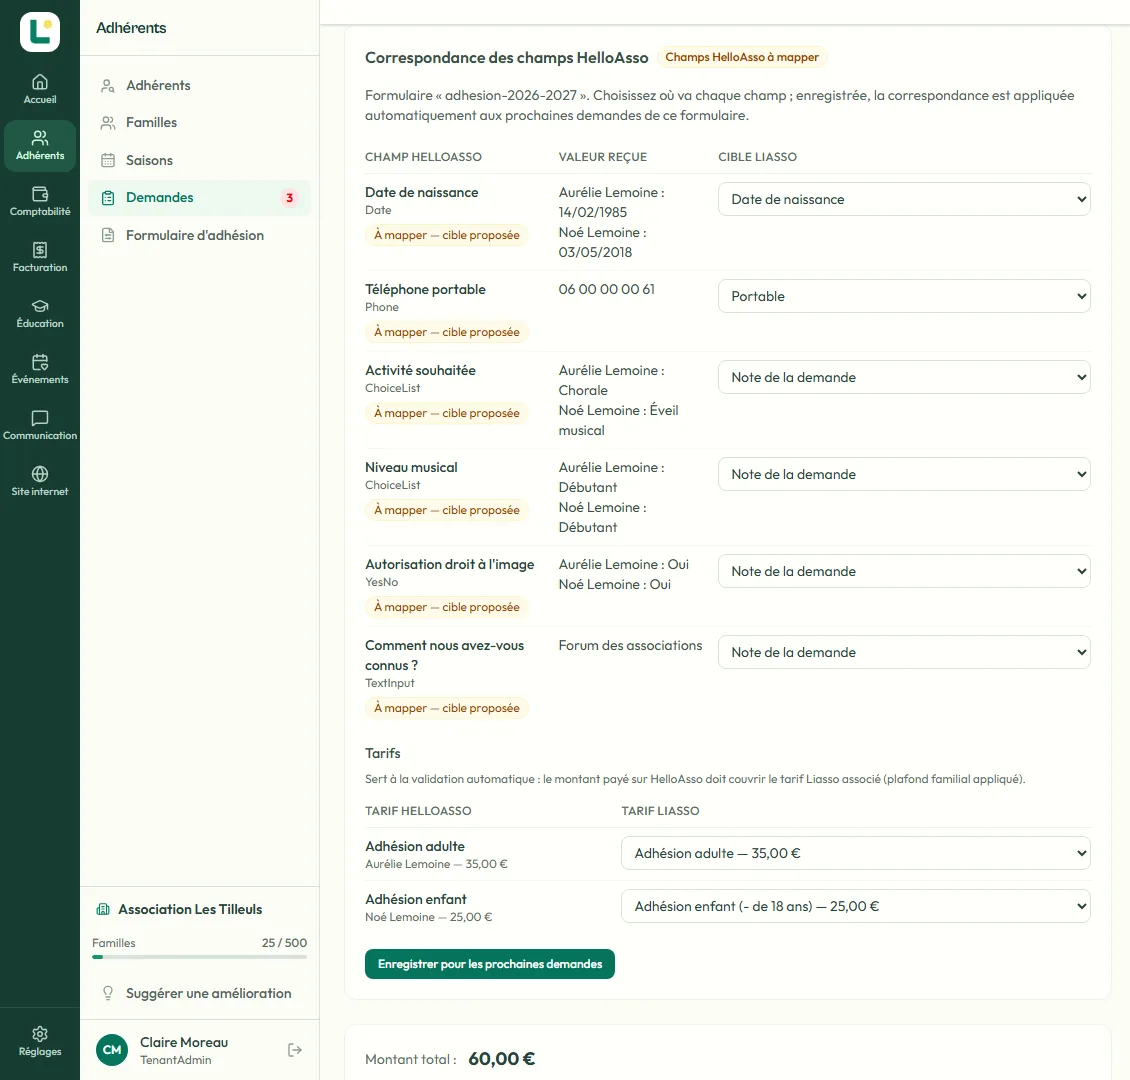
Task: Click the Adhérents submenu person icon
Action: (108, 86)
